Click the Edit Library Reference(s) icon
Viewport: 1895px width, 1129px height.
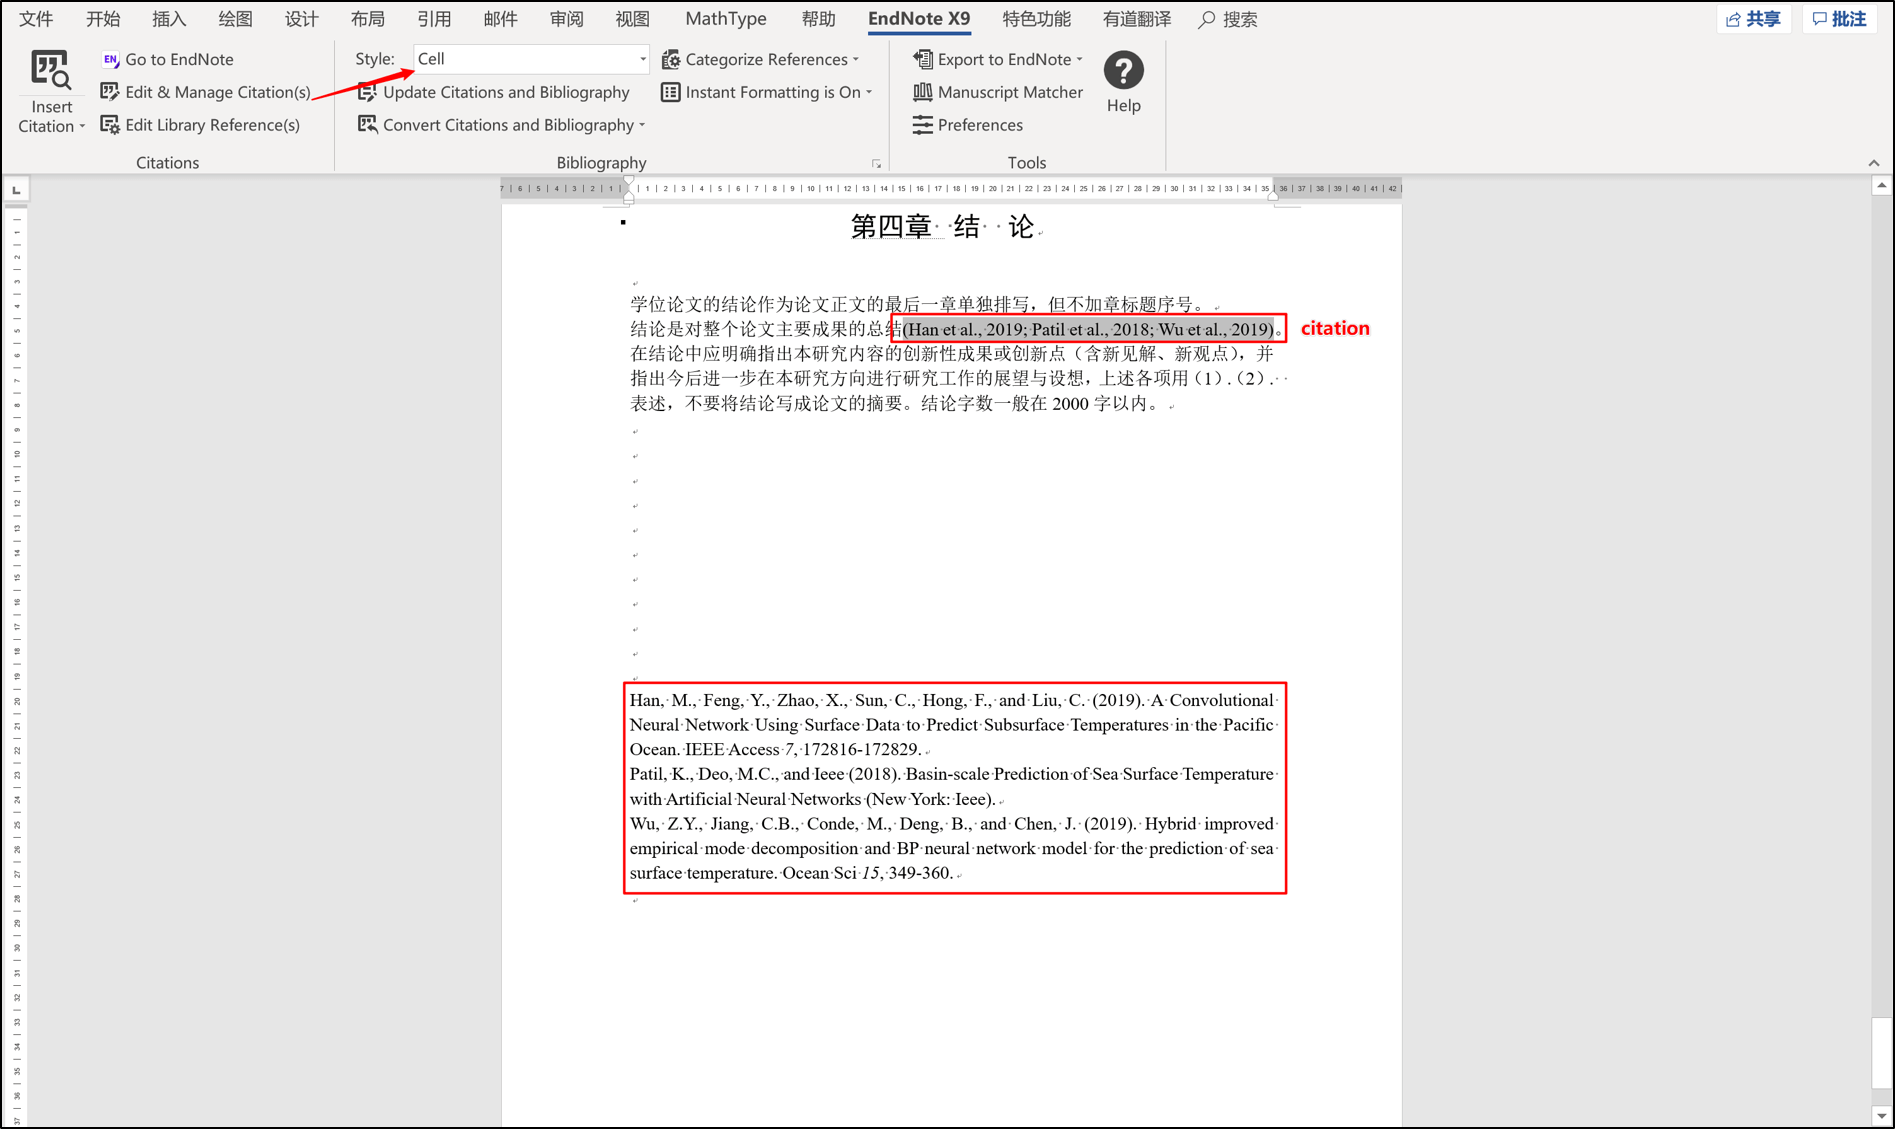[x=110, y=125]
